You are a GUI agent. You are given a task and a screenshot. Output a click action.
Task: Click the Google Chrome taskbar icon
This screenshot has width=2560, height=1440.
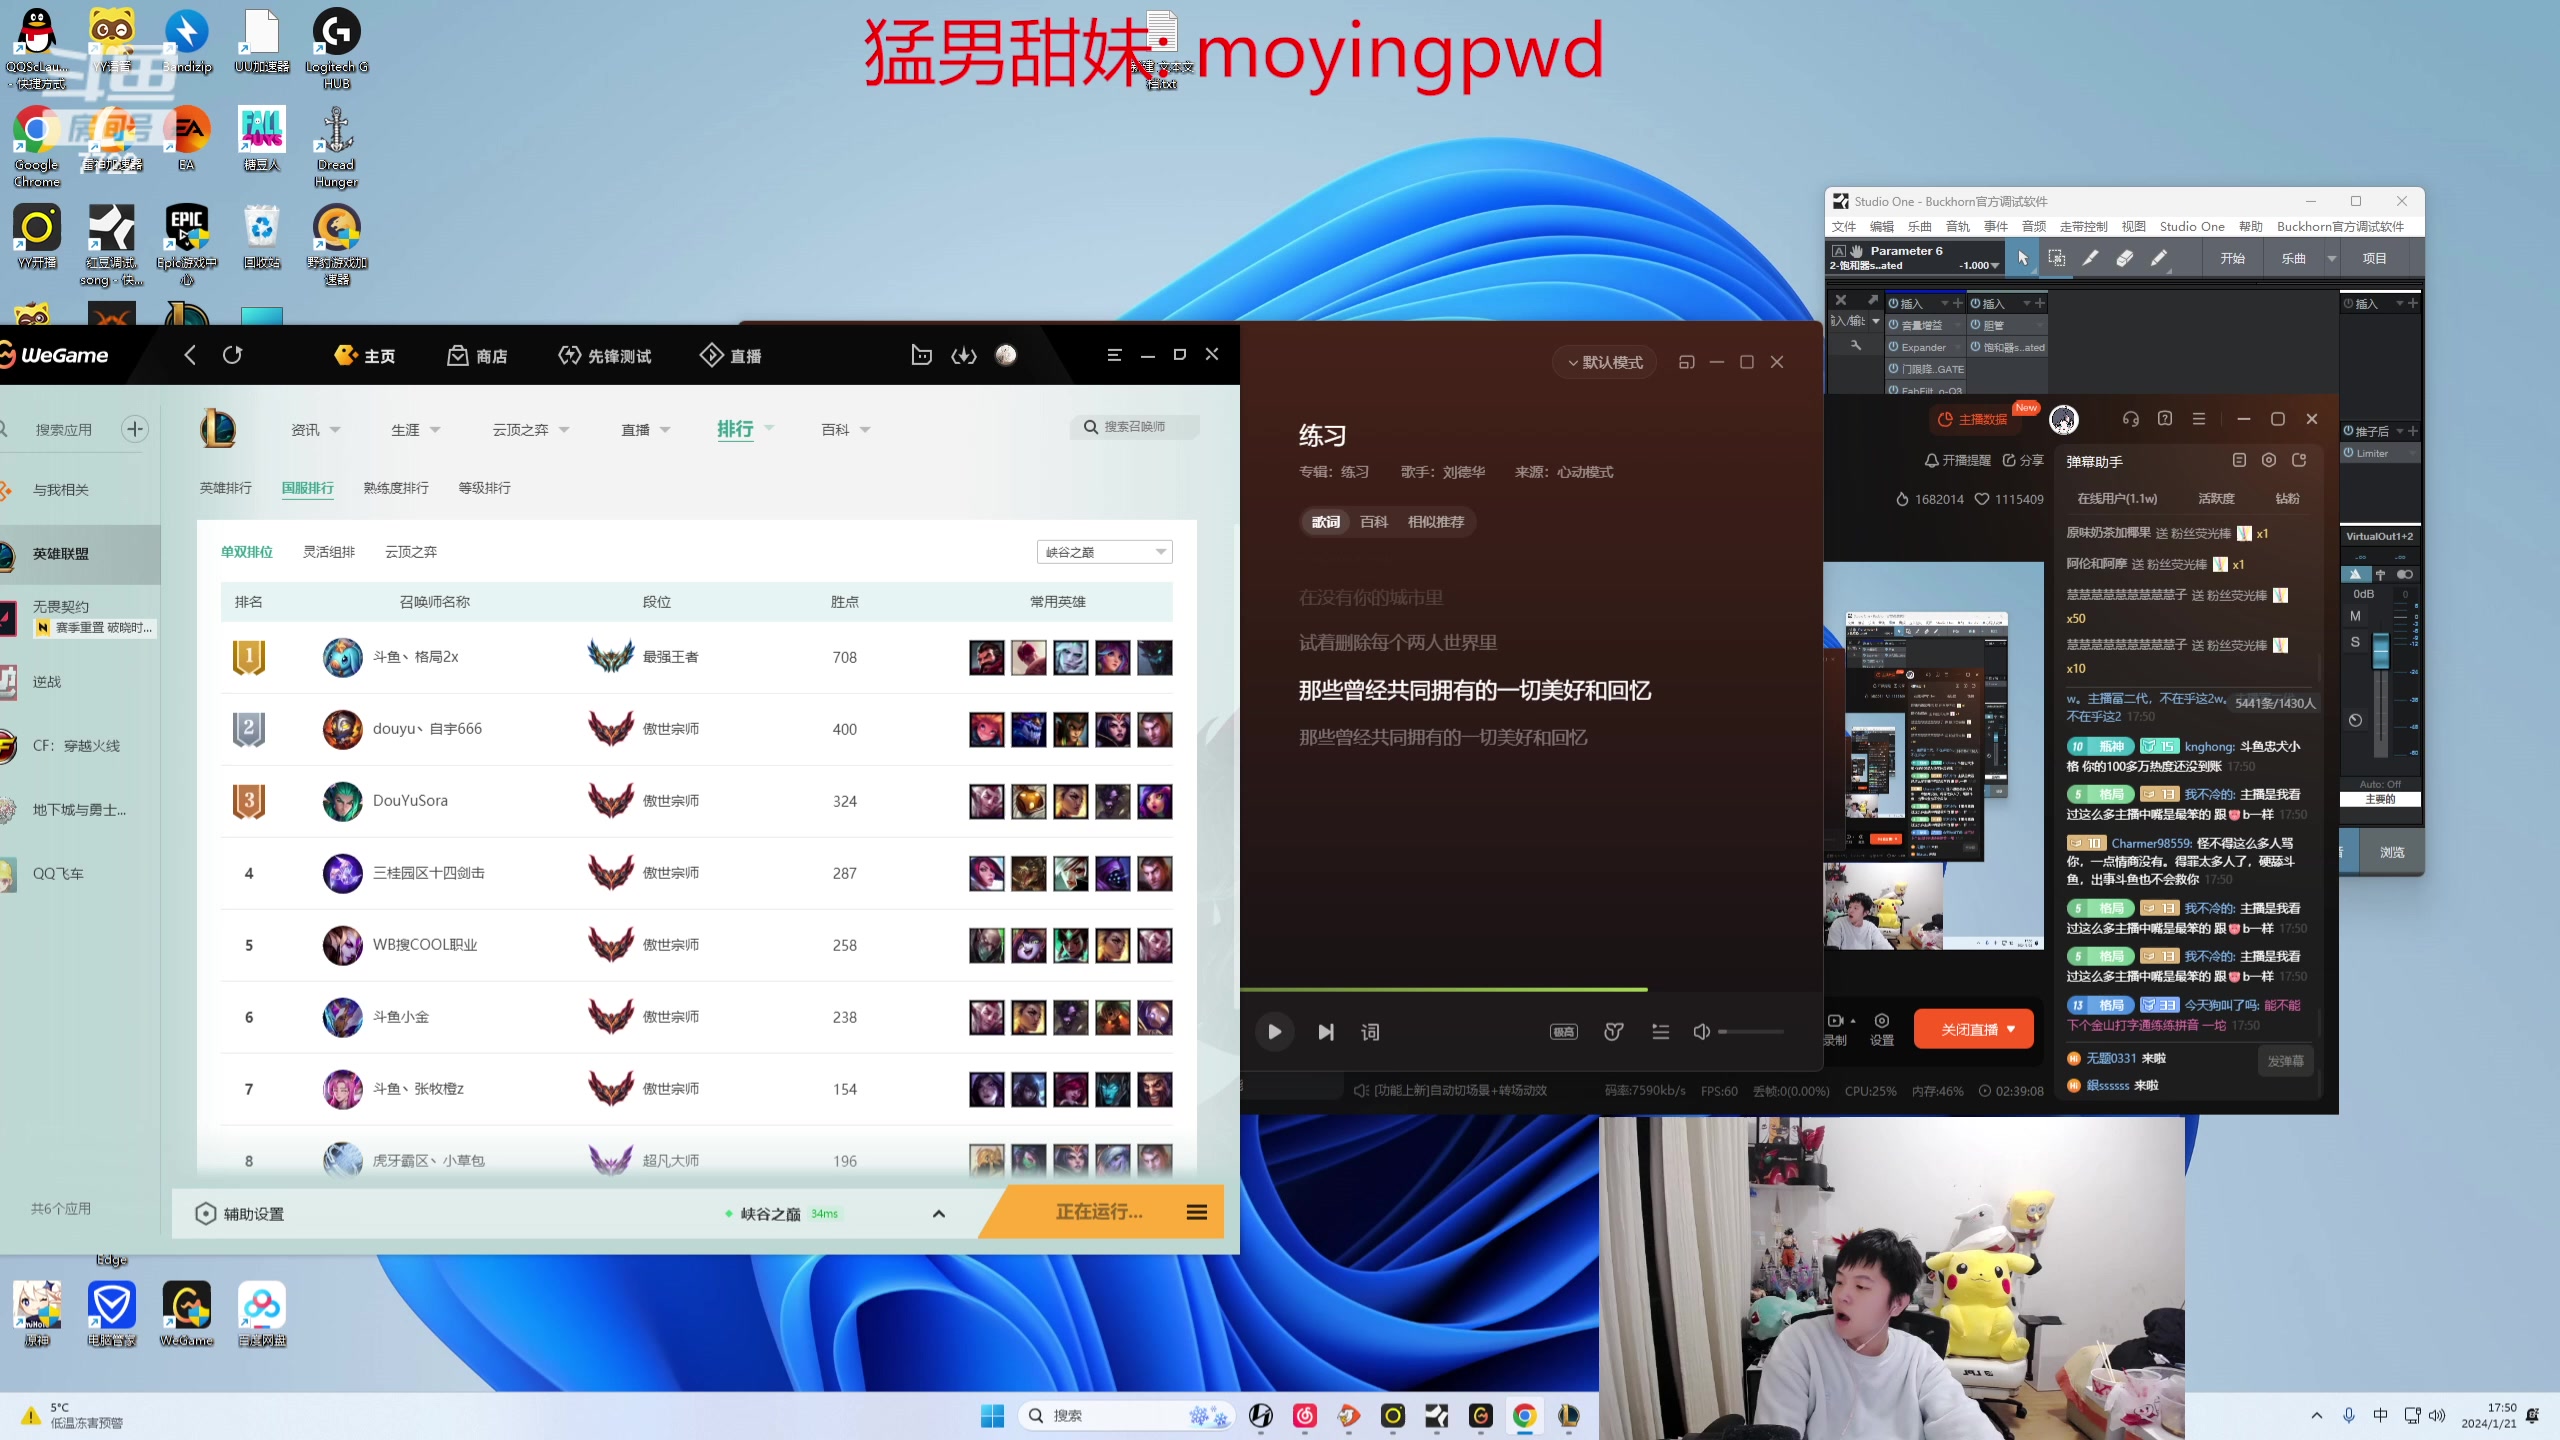tap(1524, 1416)
